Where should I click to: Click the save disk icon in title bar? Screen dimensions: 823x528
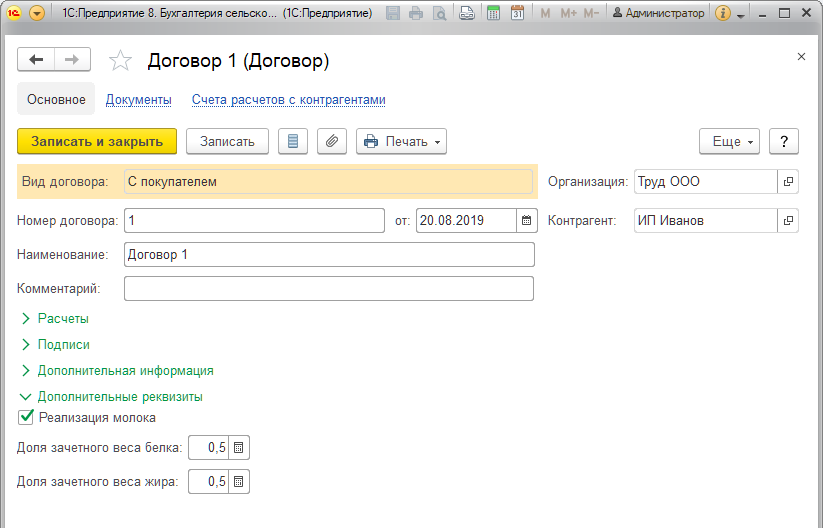pos(393,13)
